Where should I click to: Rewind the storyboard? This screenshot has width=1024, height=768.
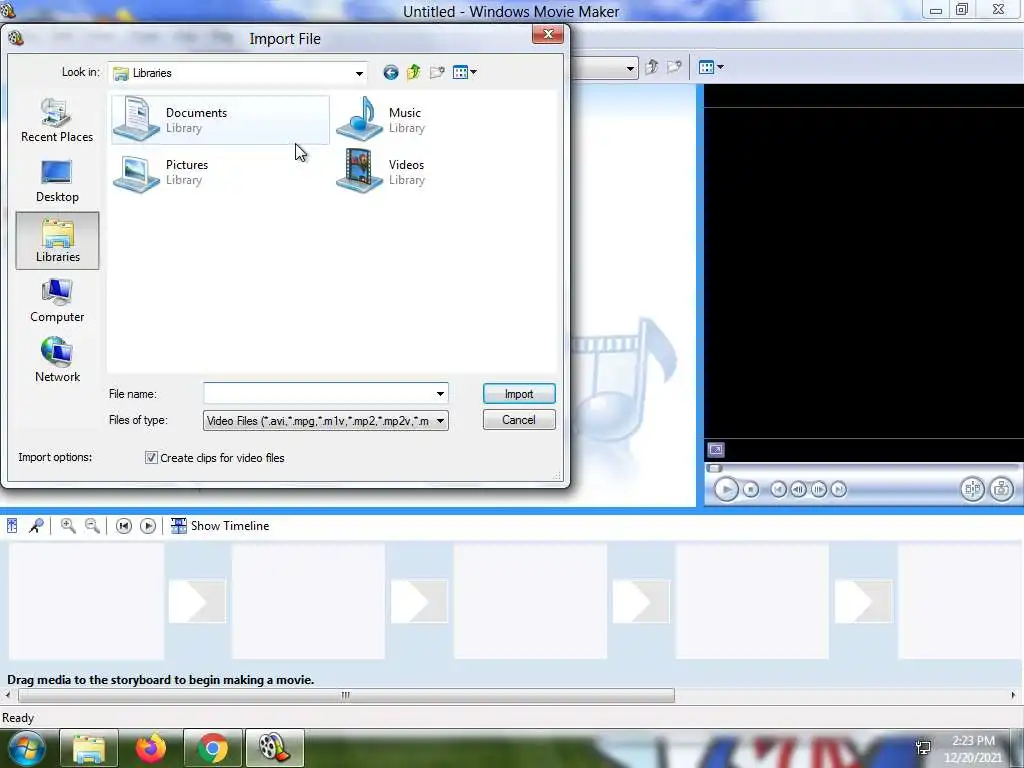pyautogui.click(x=123, y=526)
